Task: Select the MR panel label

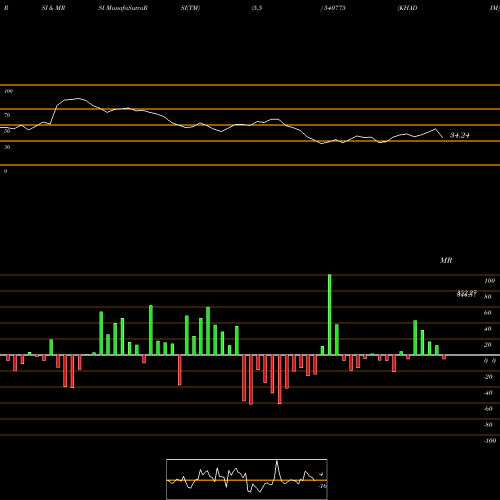Action: 446,260
